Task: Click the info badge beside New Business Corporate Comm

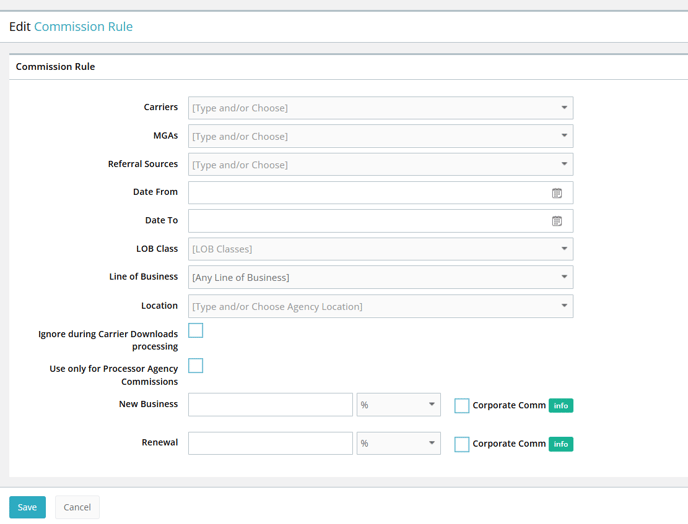Action: click(x=561, y=406)
